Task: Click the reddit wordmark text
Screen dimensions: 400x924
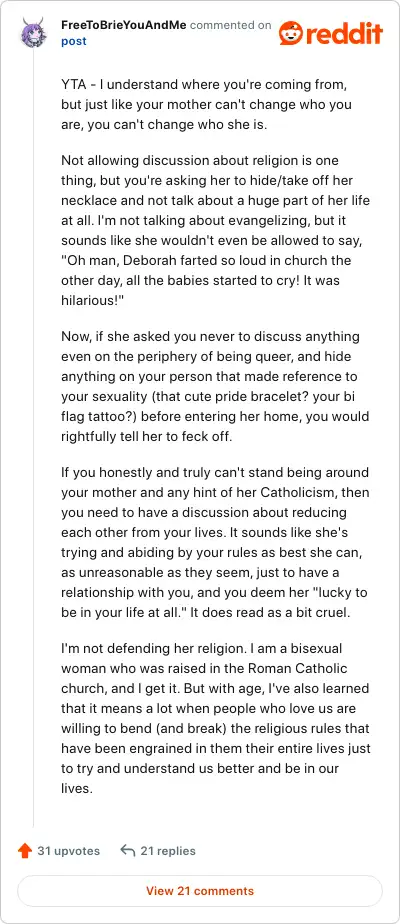Action: [344, 34]
